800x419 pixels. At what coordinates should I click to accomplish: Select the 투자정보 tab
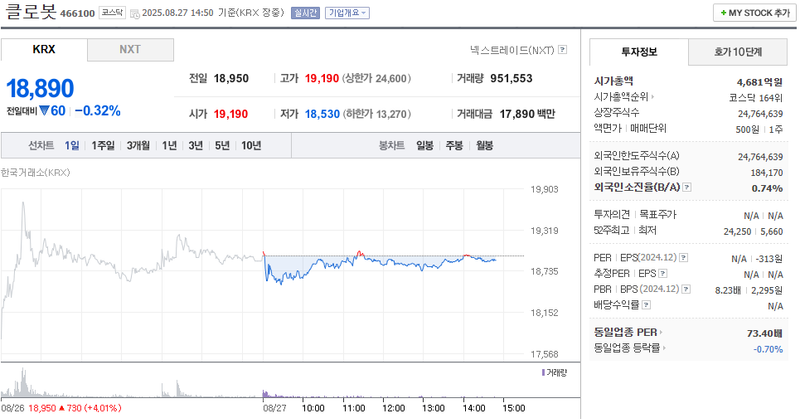tap(639, 52)
